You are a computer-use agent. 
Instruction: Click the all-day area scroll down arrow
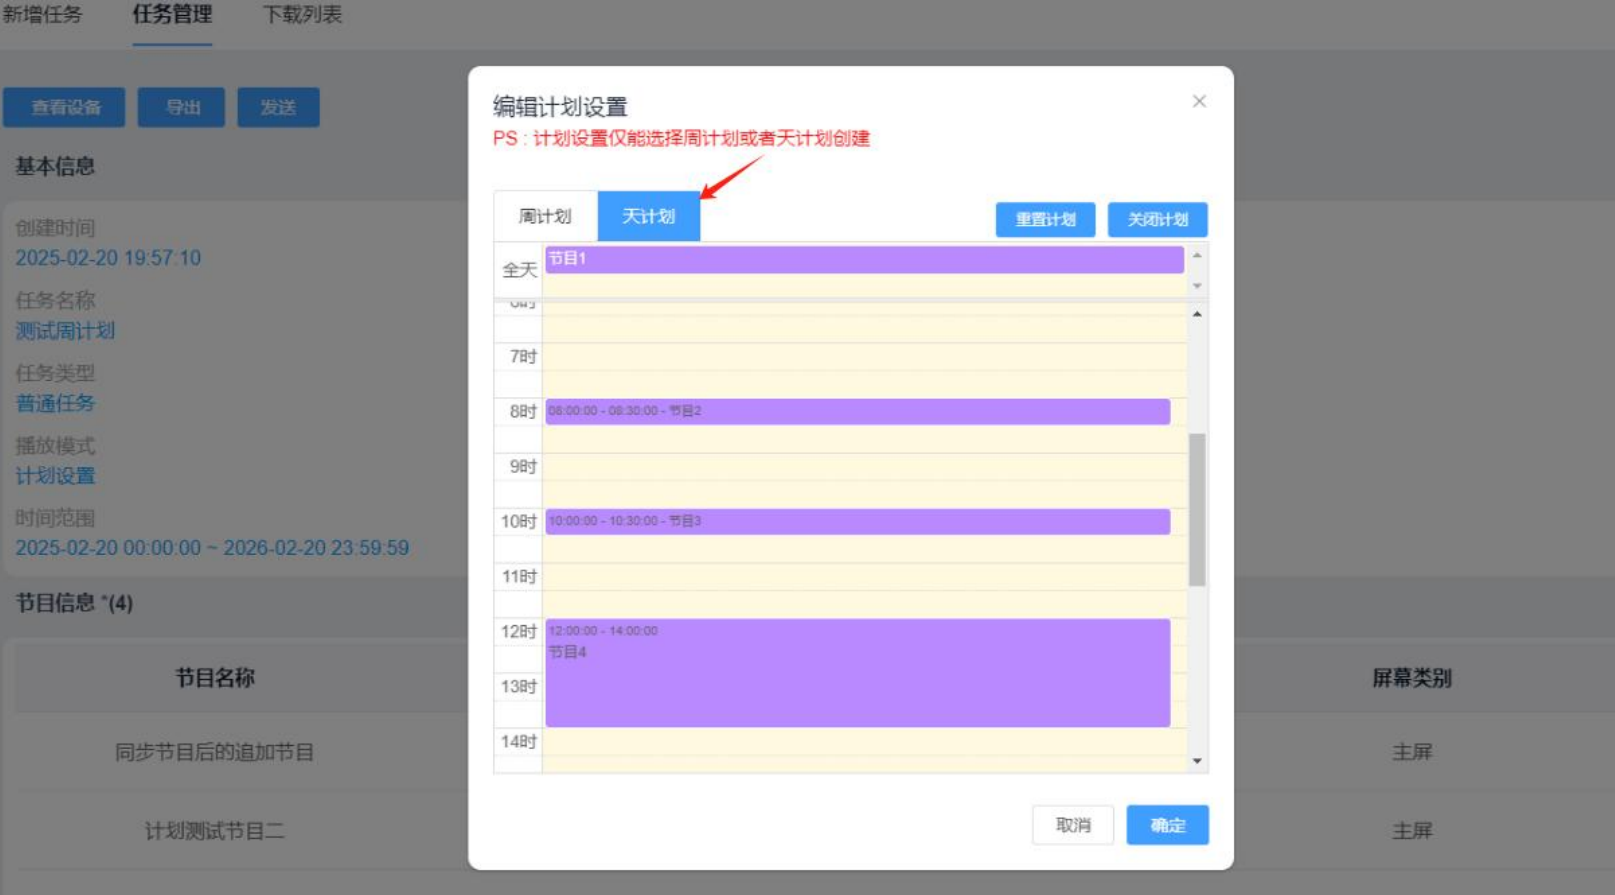pos(1197,286)
